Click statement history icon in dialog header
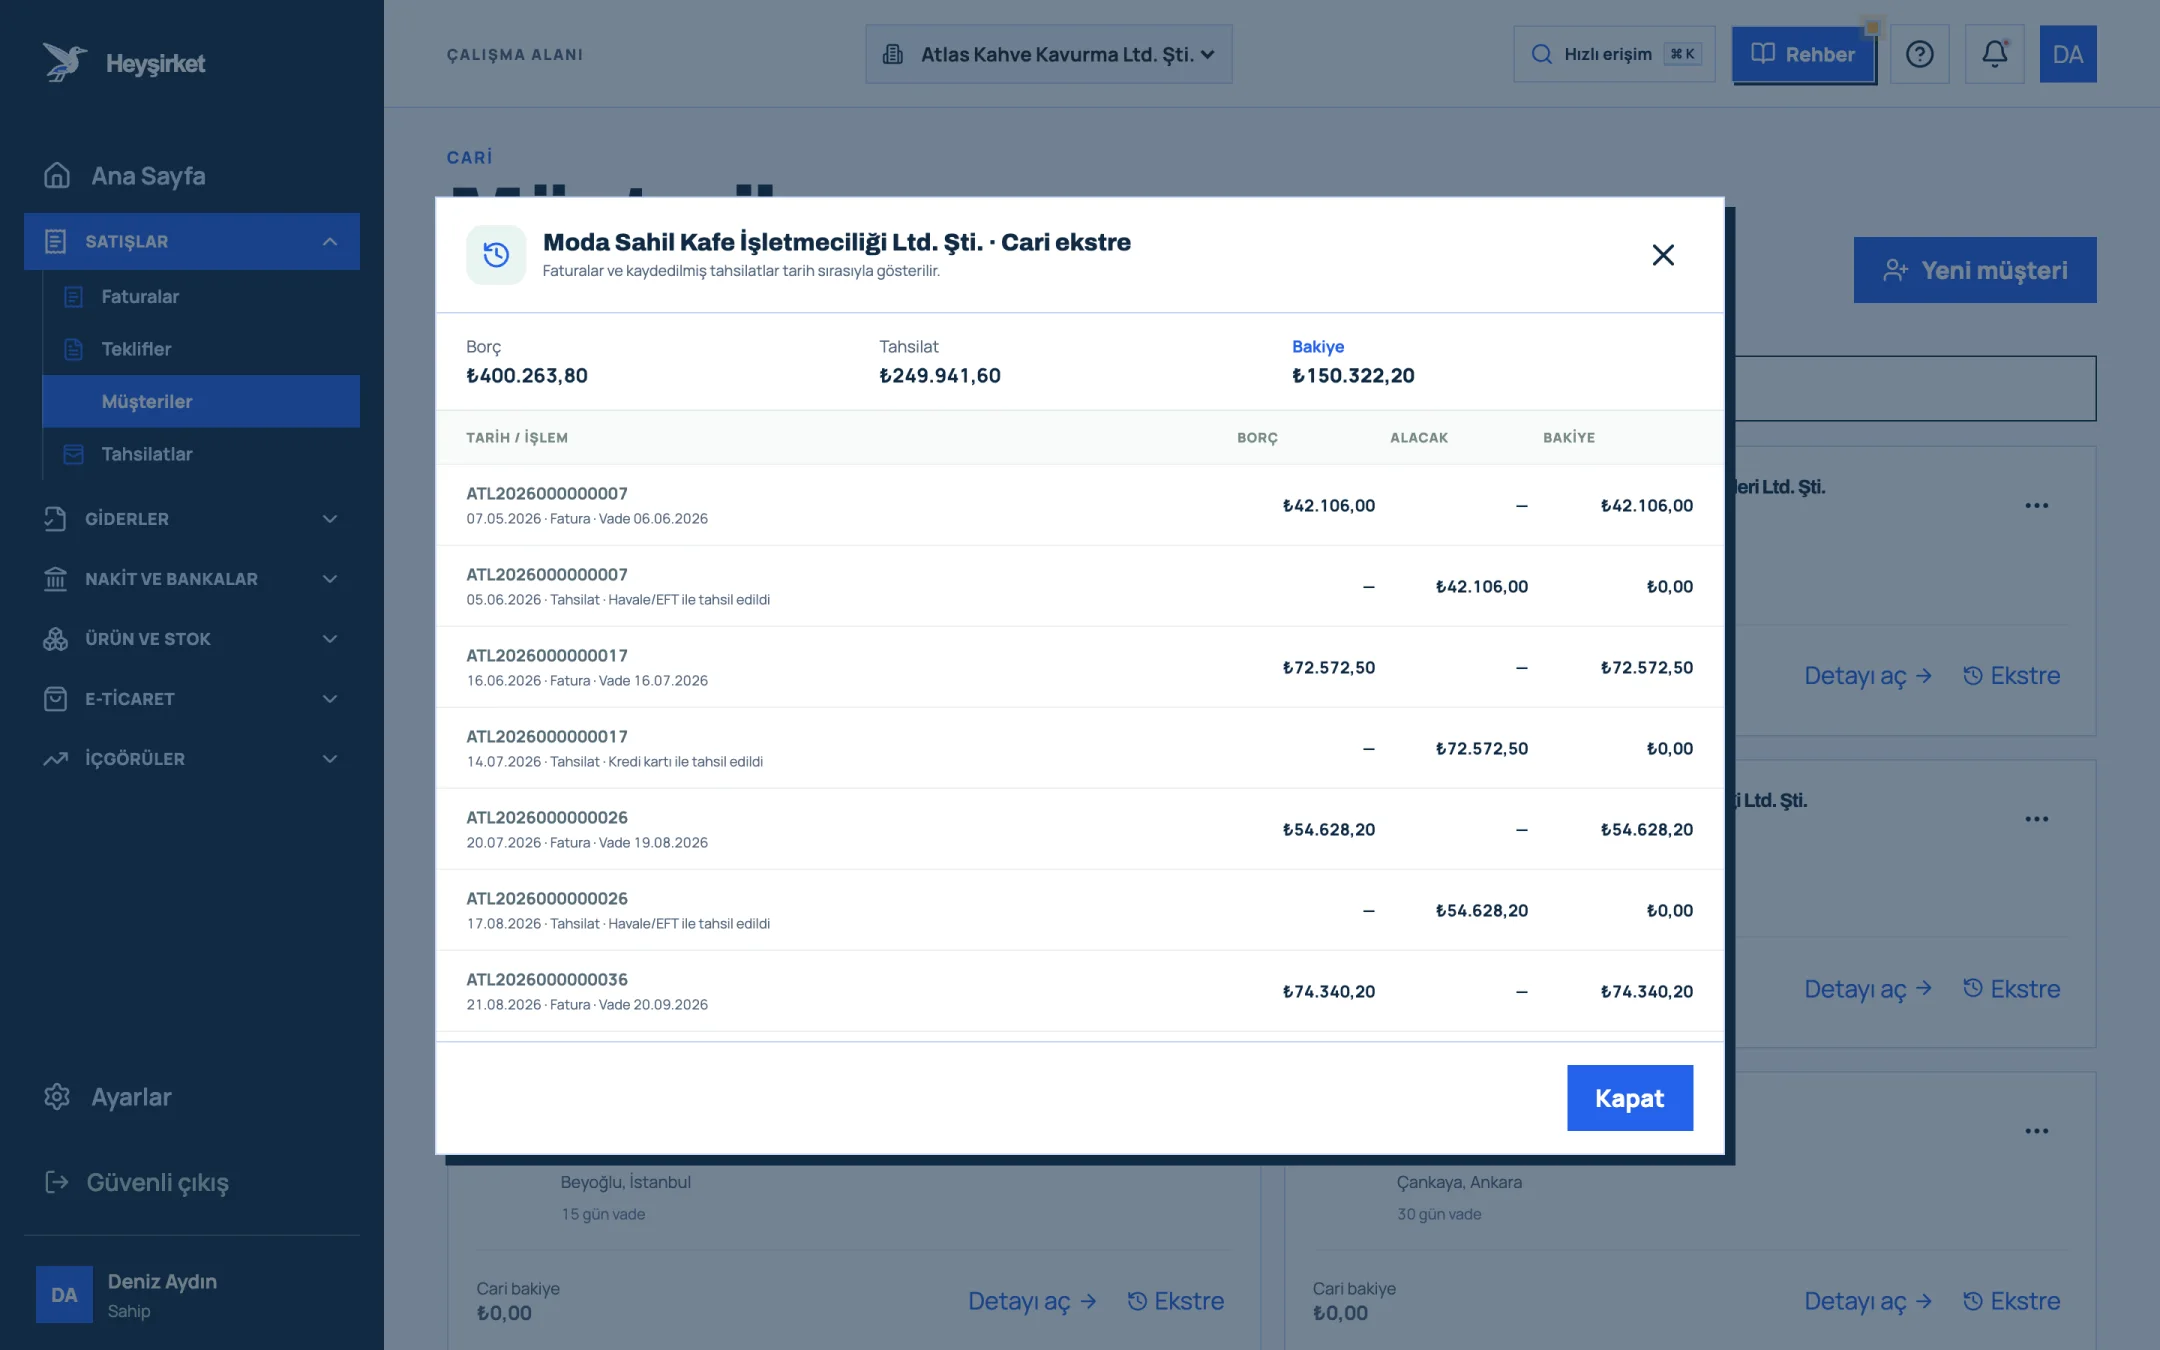Image resolution: width=2160 pixels, height=1350 pixels. point(496,255)
